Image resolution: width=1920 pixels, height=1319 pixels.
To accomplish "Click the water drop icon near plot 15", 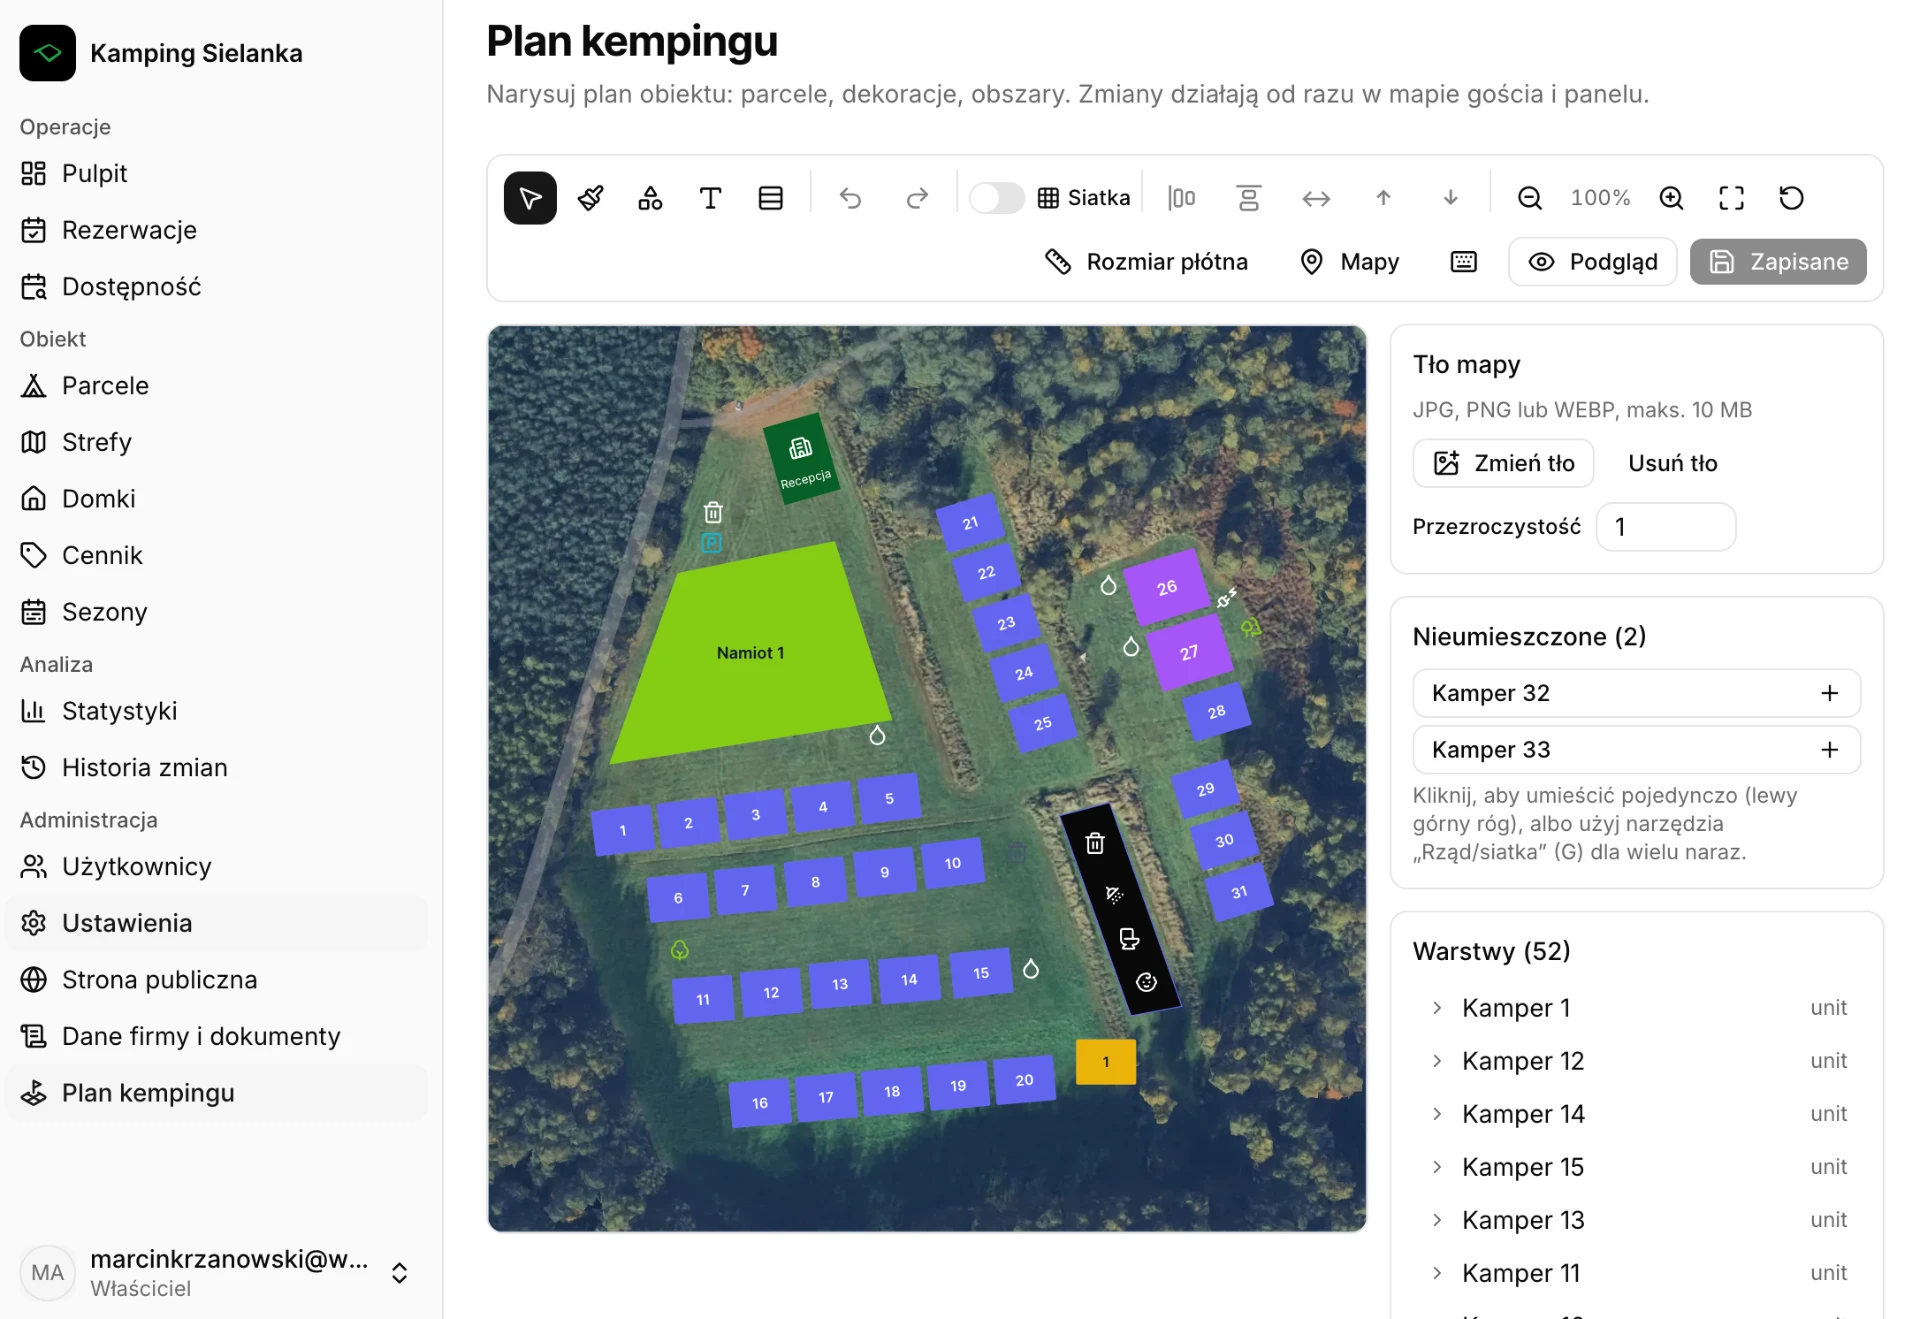I will click(x=1031, y=968).
